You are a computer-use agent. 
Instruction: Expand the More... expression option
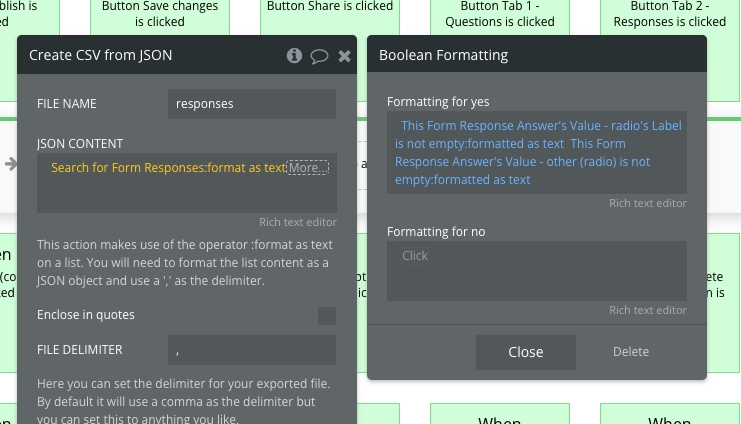(306, 168)
